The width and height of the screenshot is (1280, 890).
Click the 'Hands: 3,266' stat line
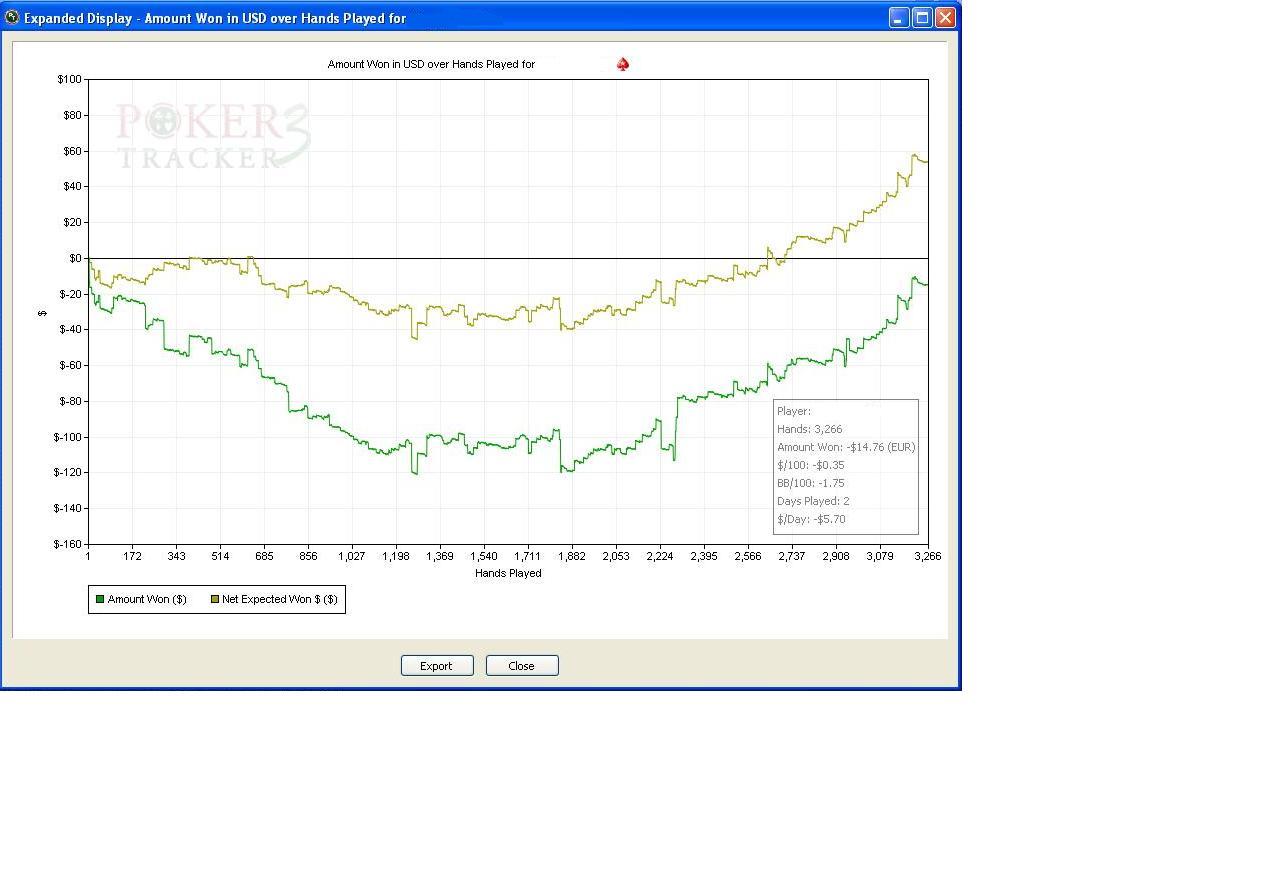coord(810,429)
